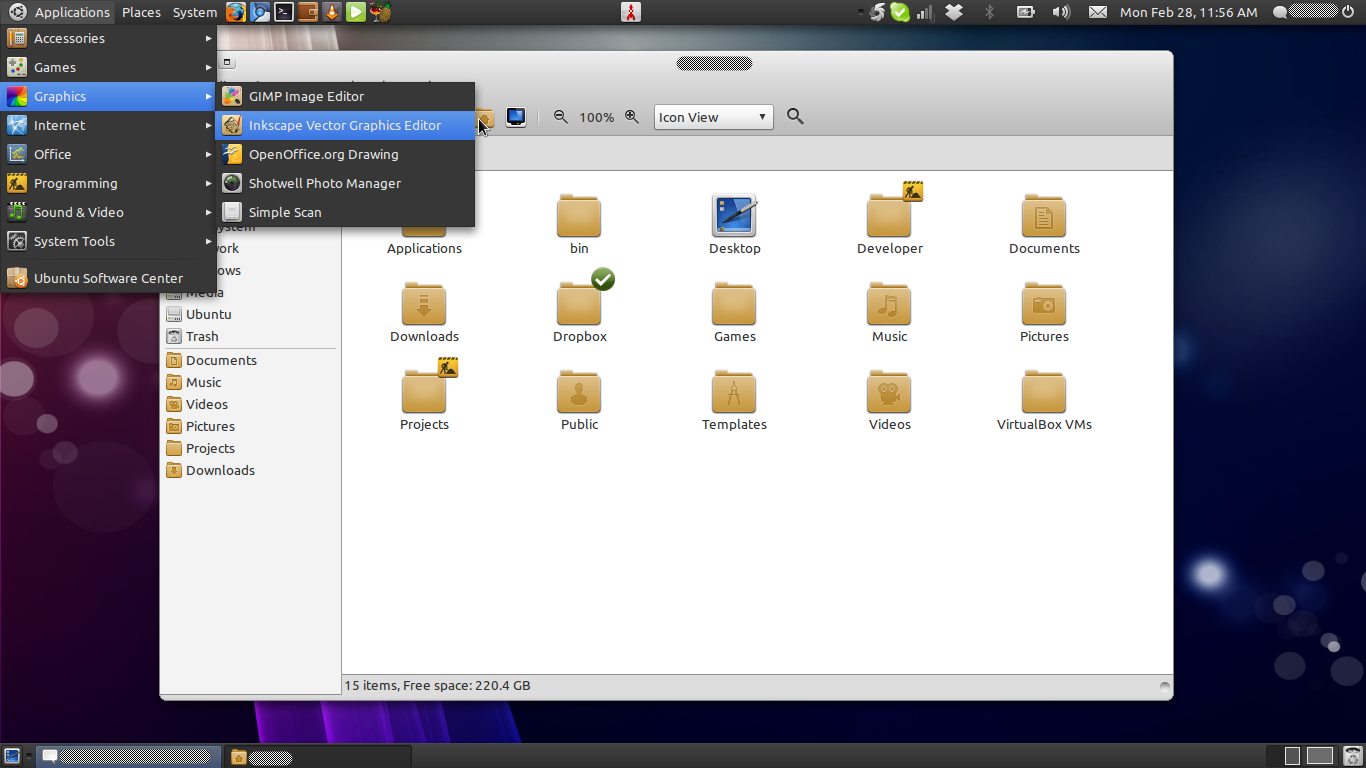The image size is (1366, 768).
Task: Open the Templates folder
Action: point(734,400)
